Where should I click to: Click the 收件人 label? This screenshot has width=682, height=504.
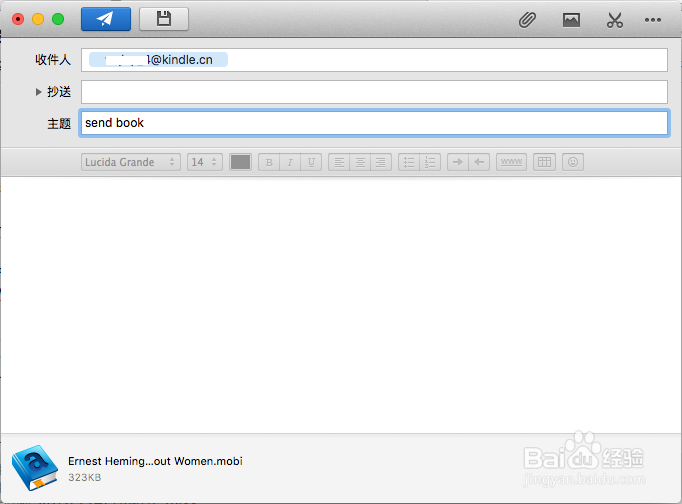[x=53, y=60]
